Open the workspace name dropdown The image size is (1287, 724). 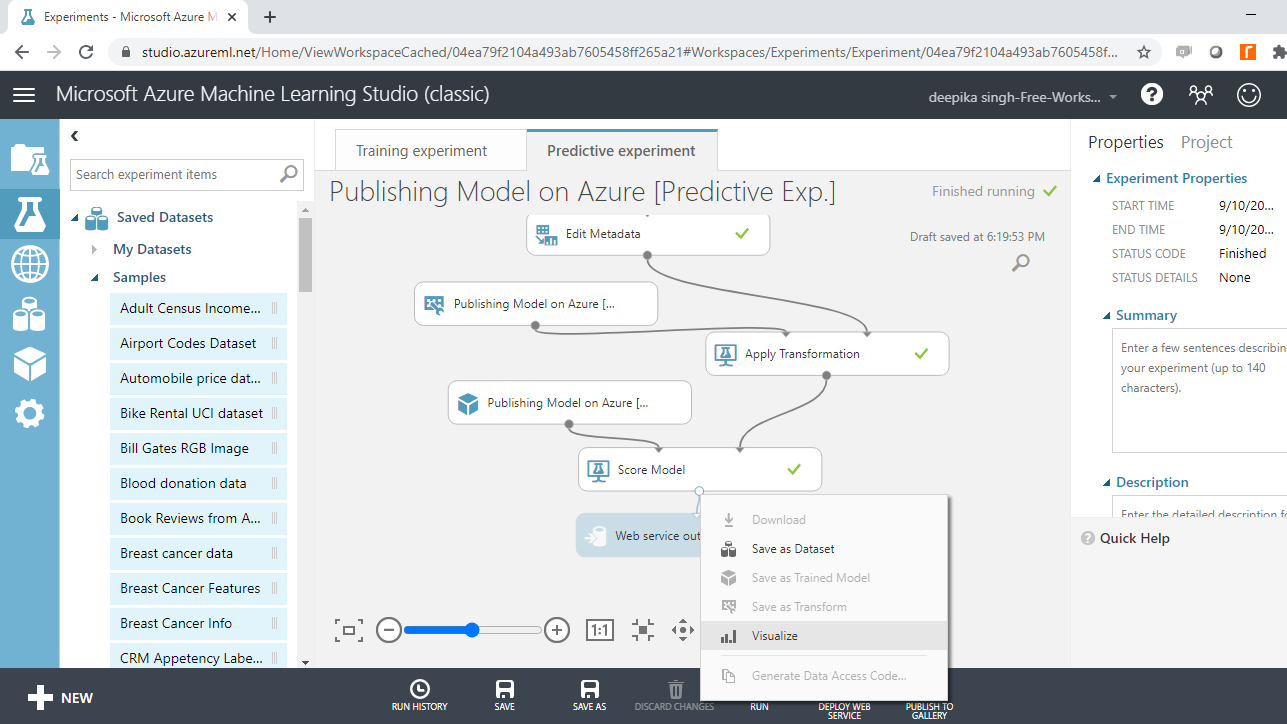click(1024, 97)
